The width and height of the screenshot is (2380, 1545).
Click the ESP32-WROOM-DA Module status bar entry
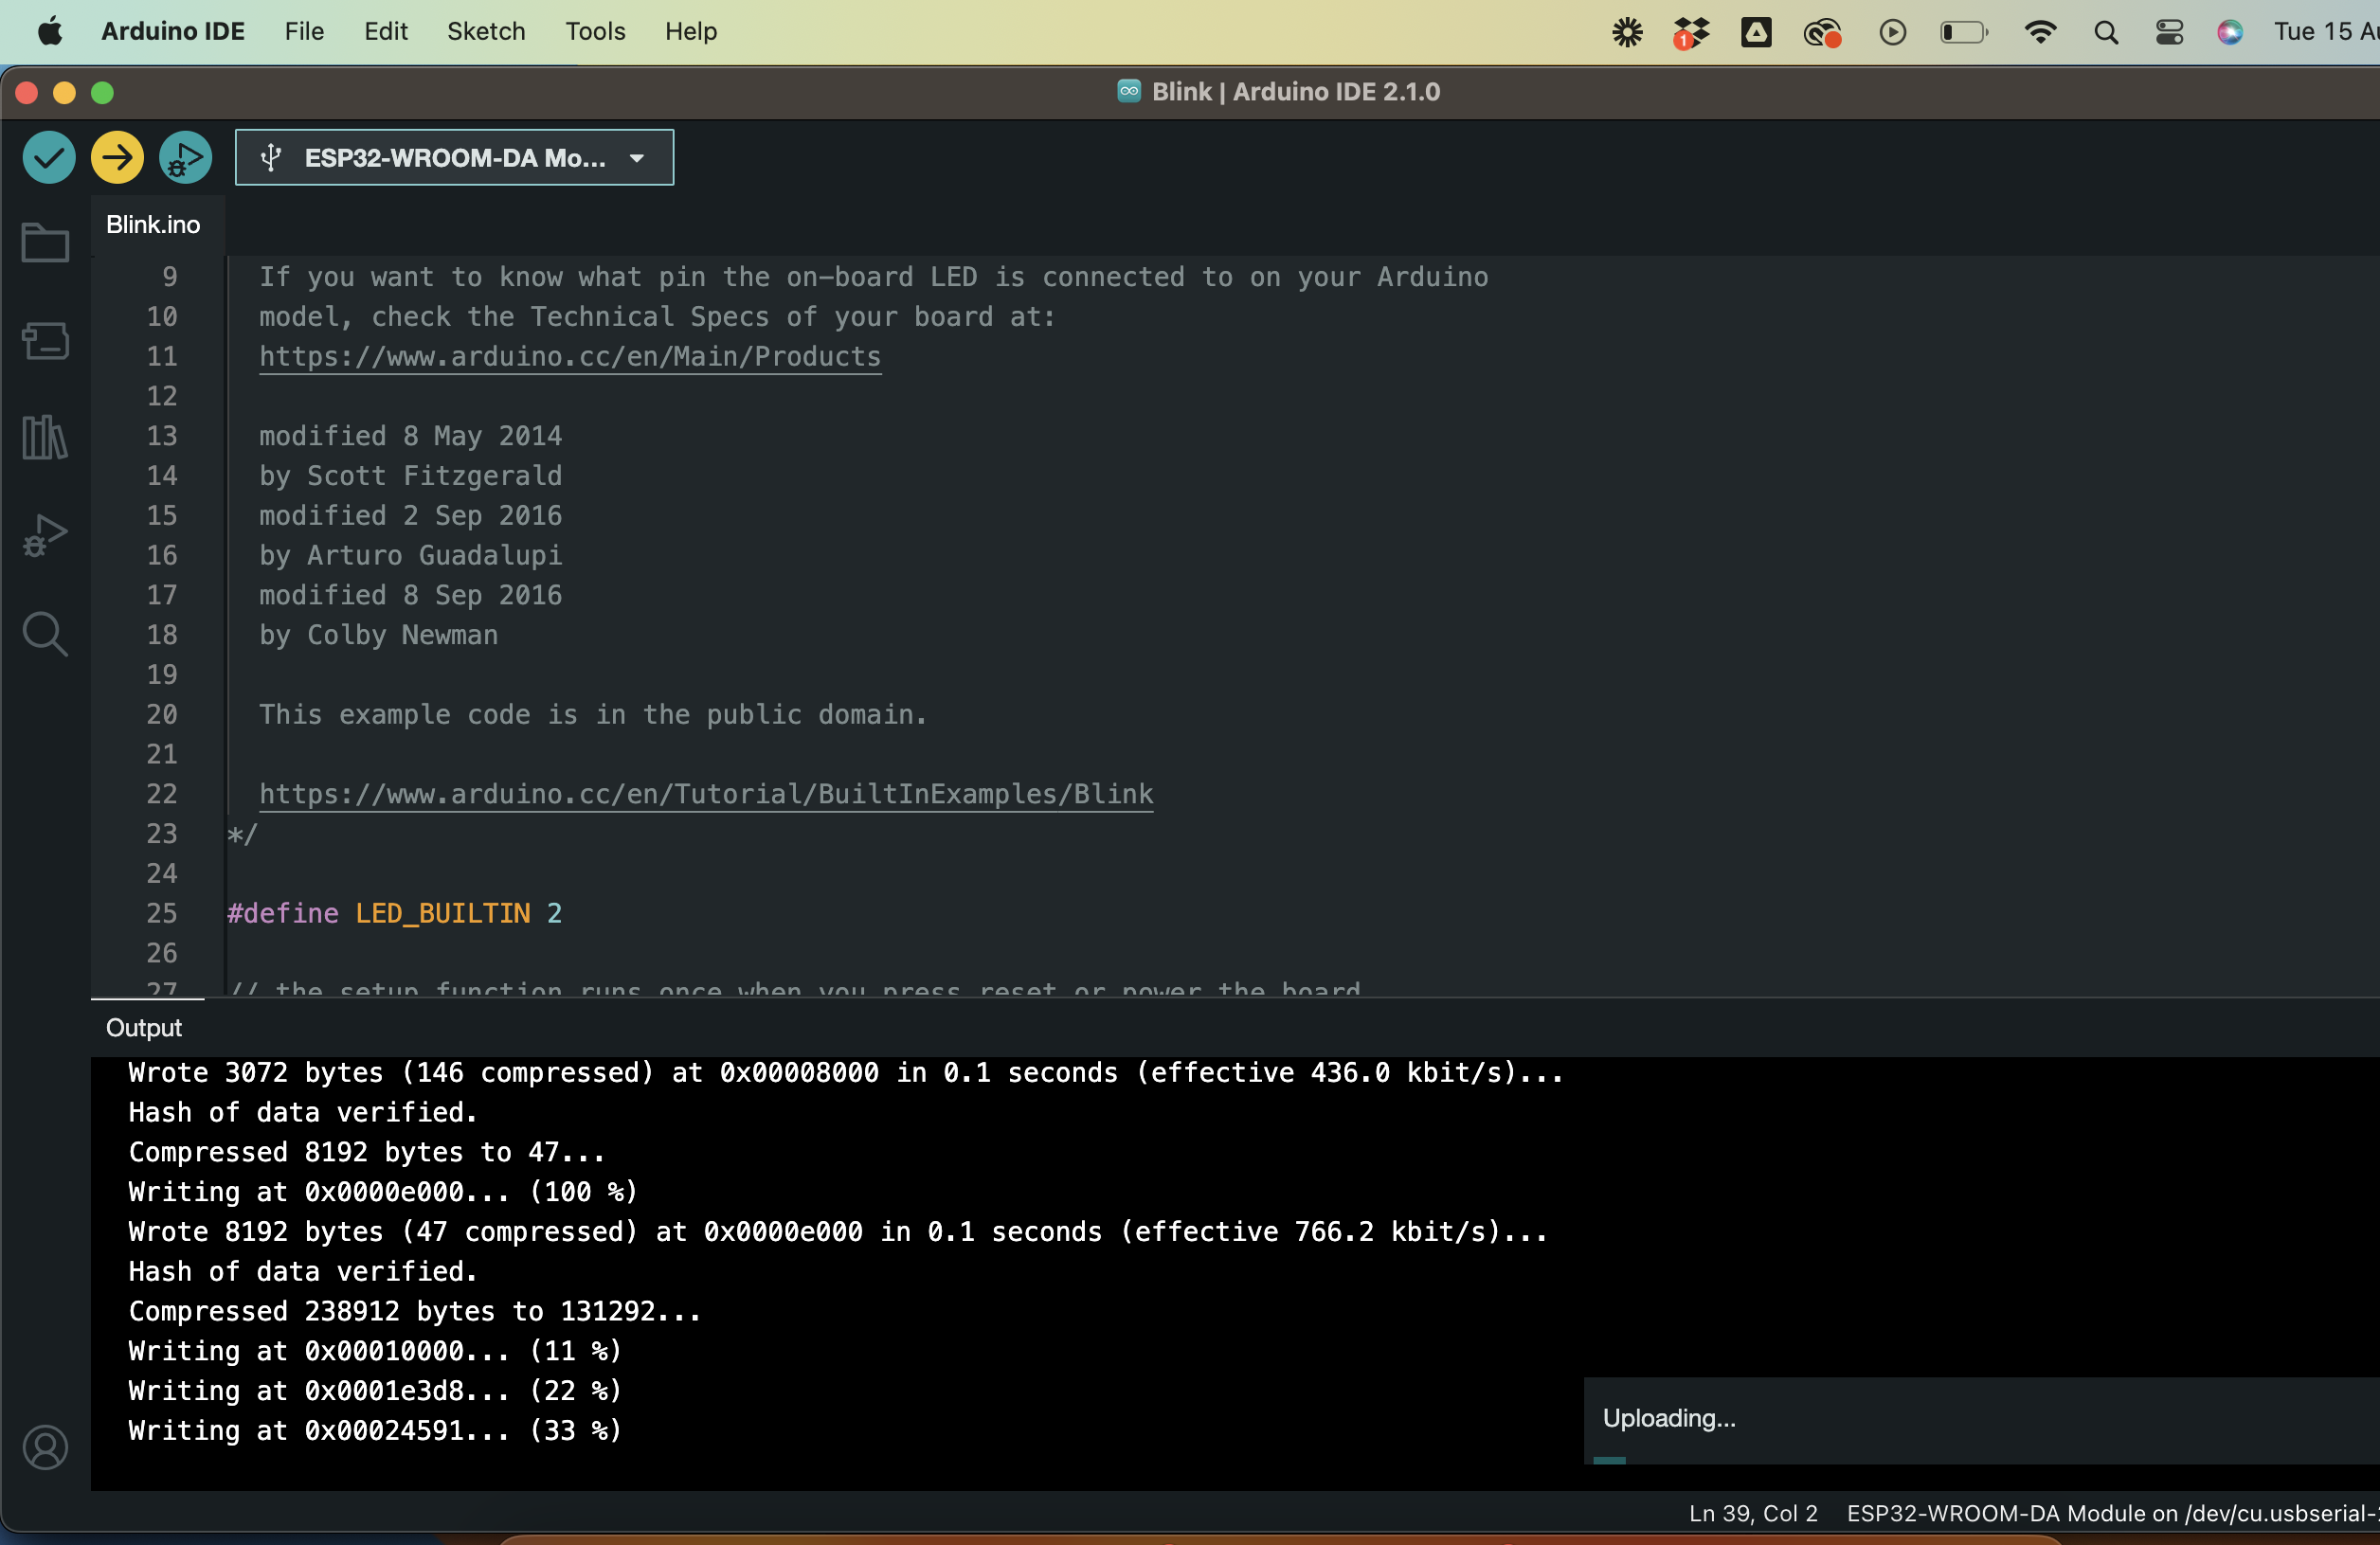pos(2112,1513)
